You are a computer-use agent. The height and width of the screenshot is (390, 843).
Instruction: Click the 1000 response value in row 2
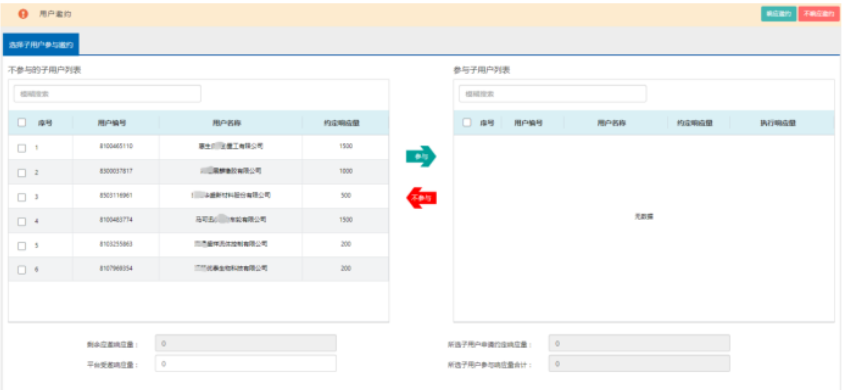coord(346,171)
